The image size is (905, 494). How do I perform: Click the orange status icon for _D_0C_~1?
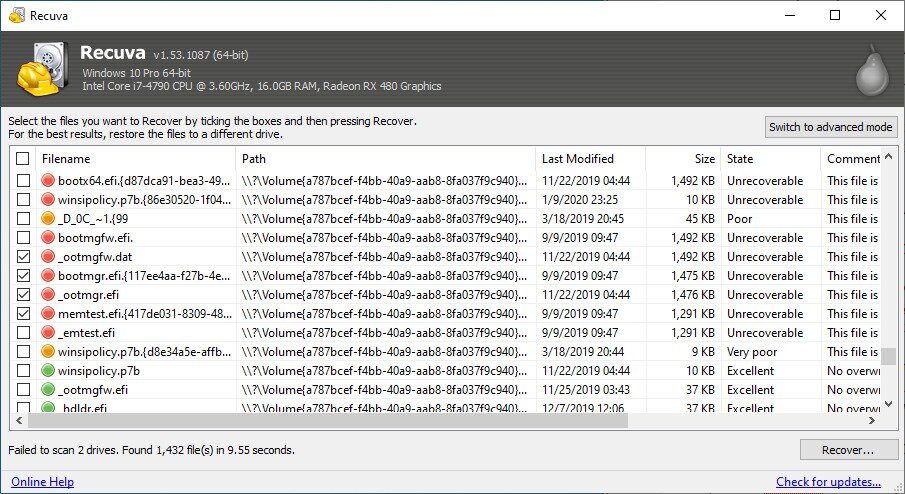[48, 219]
